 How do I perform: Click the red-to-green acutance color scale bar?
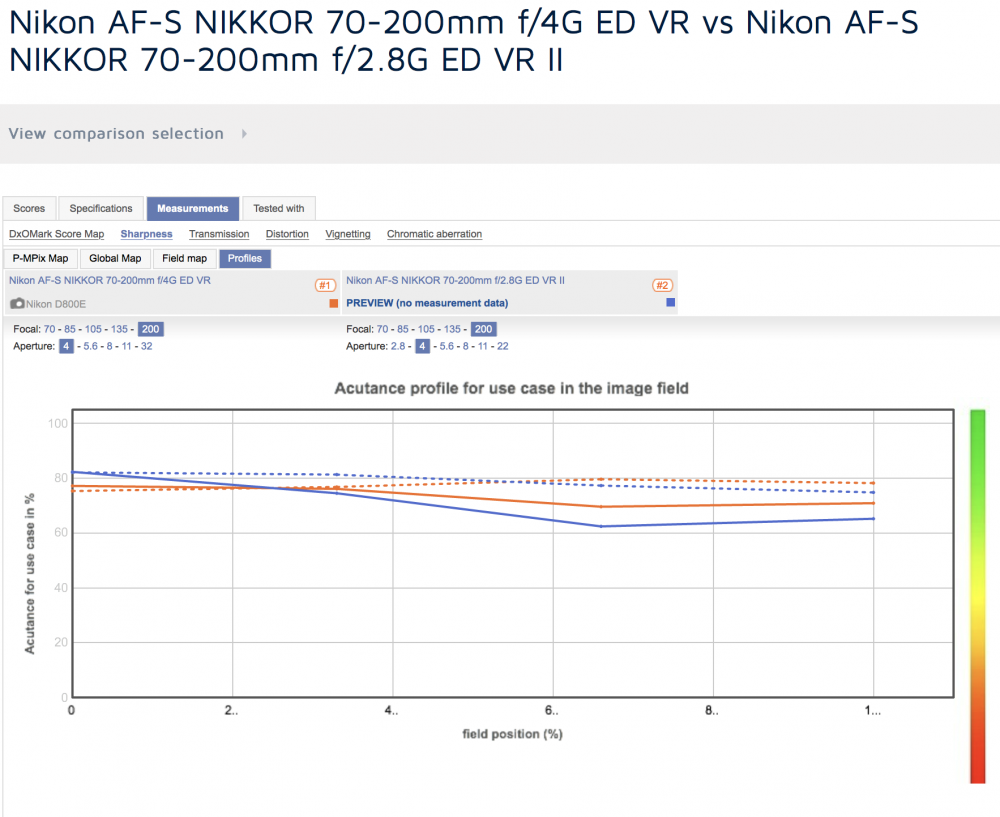click(x=977, y=596)
